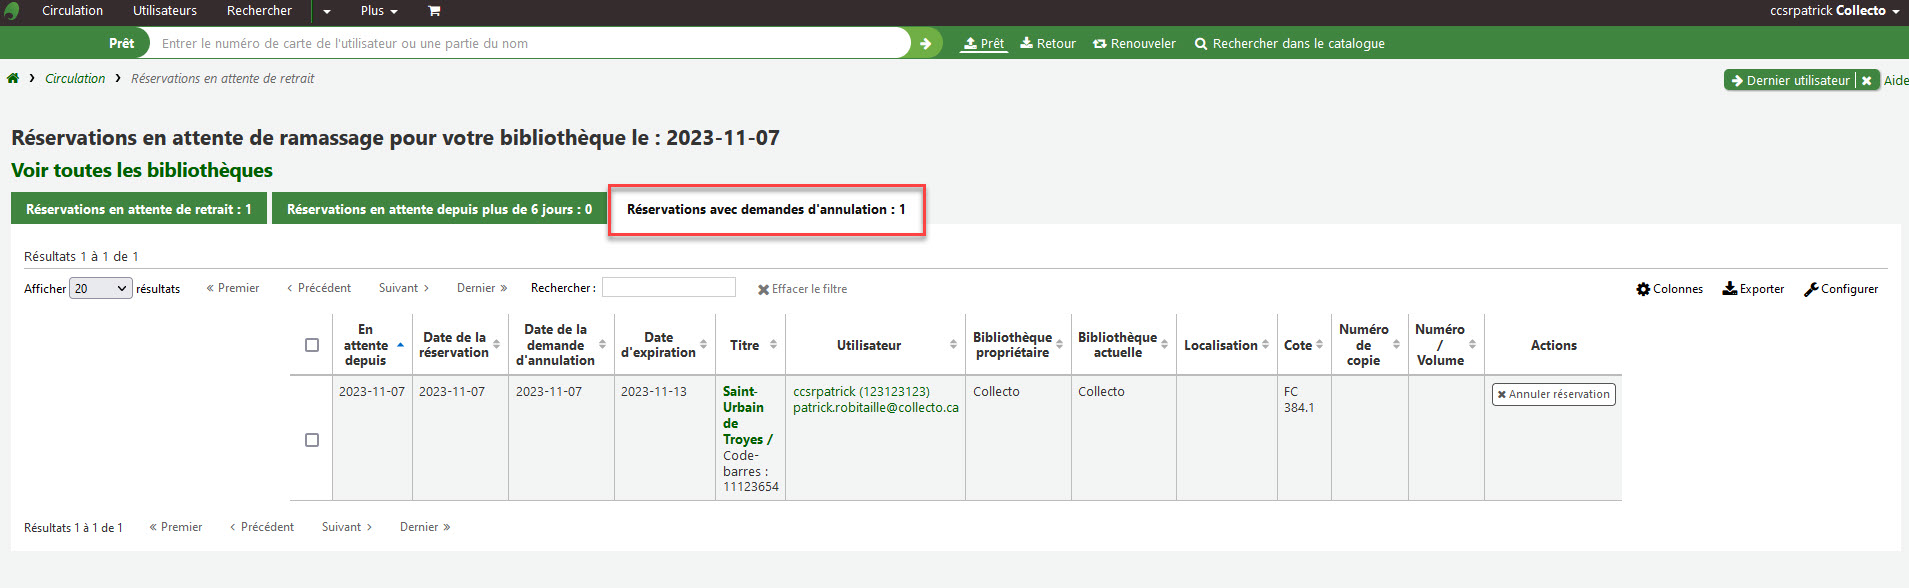Image resolution: width=1909 pixels, height=588 pixels.
Task: Submit the checkout search arrow button
Action: (x=926, y=43)
